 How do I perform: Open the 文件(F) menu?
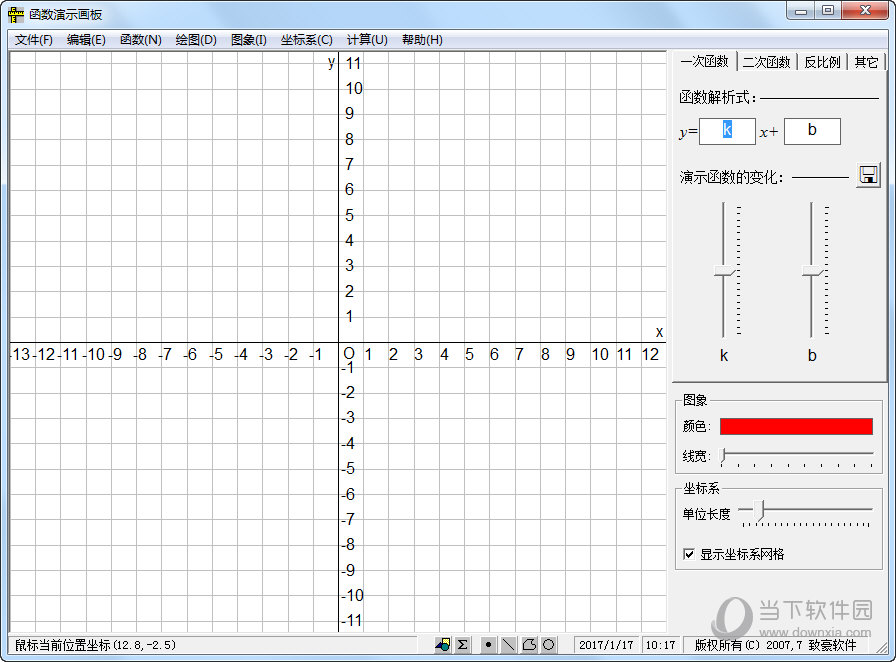click(34, 40)
